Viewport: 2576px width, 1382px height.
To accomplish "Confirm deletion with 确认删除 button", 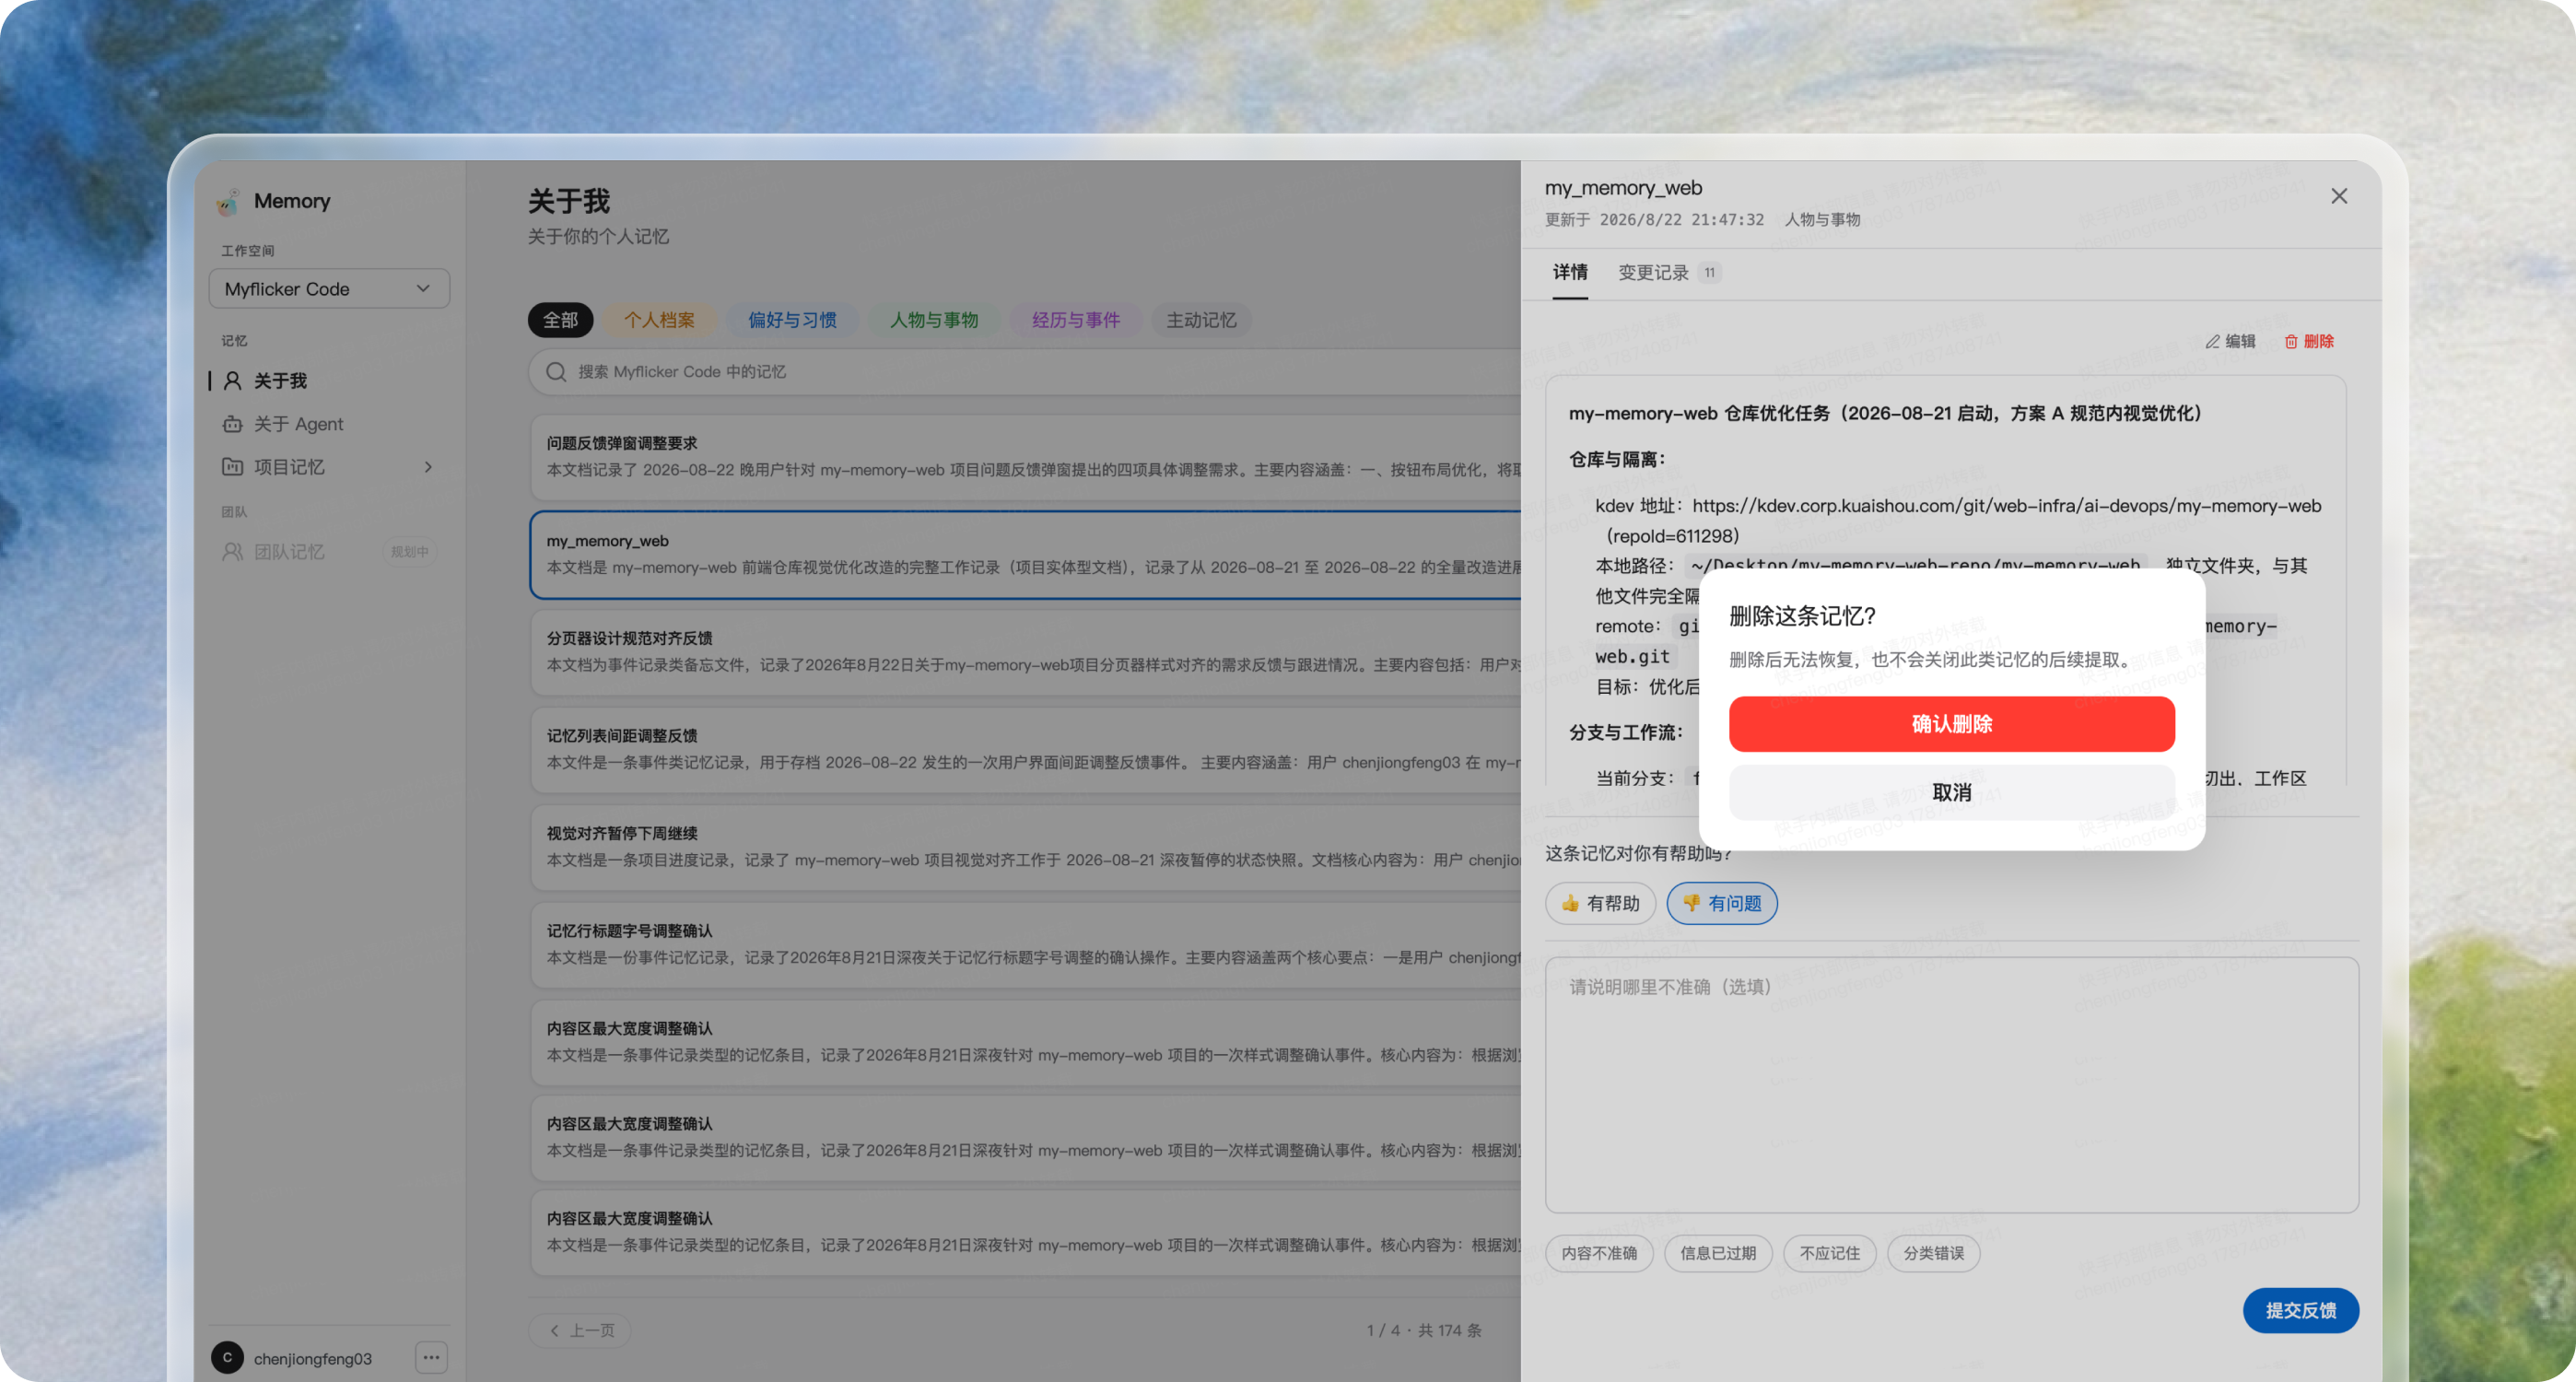I will (1952, 724).
